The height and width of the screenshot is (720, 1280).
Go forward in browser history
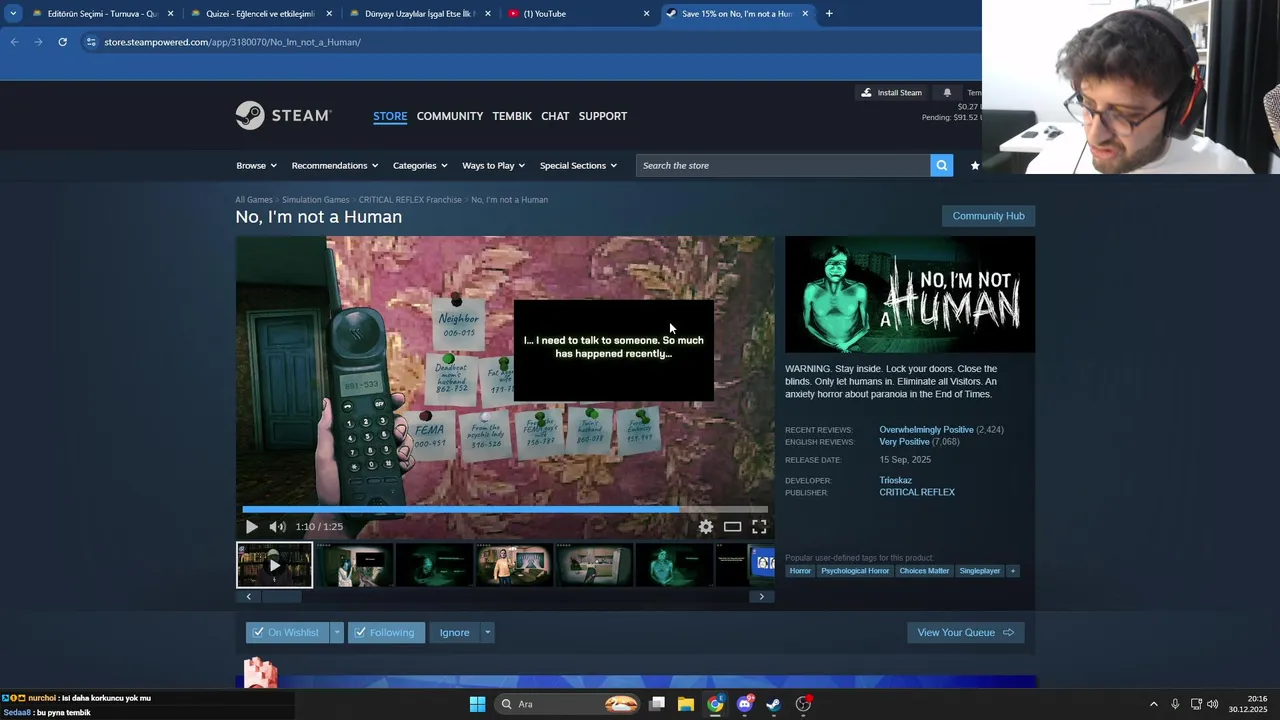(38, 42)
